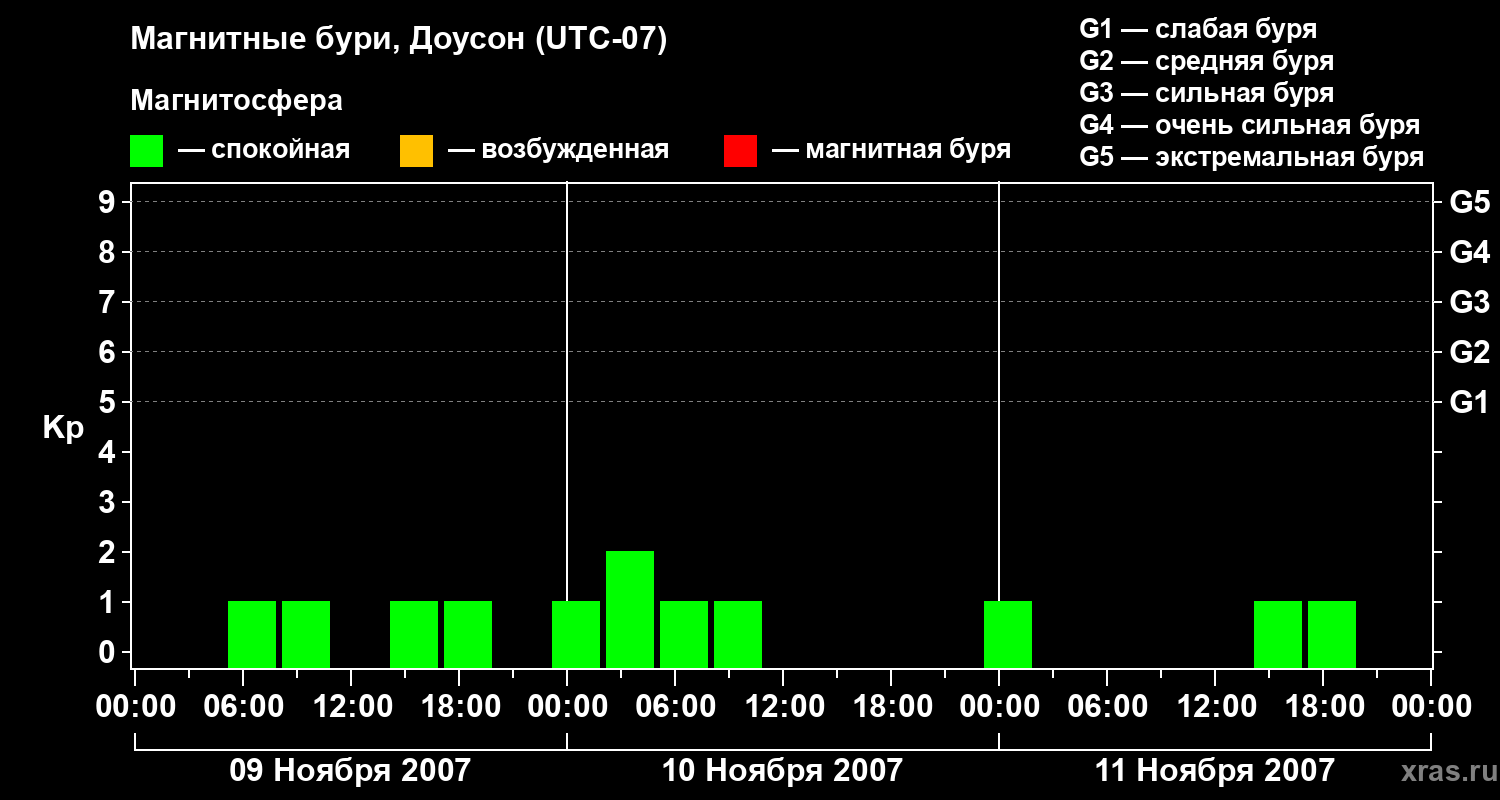Click the legend text '— магнитная буря'
The height and width of the screenshot is (800, 1500).
pos(891,150)
